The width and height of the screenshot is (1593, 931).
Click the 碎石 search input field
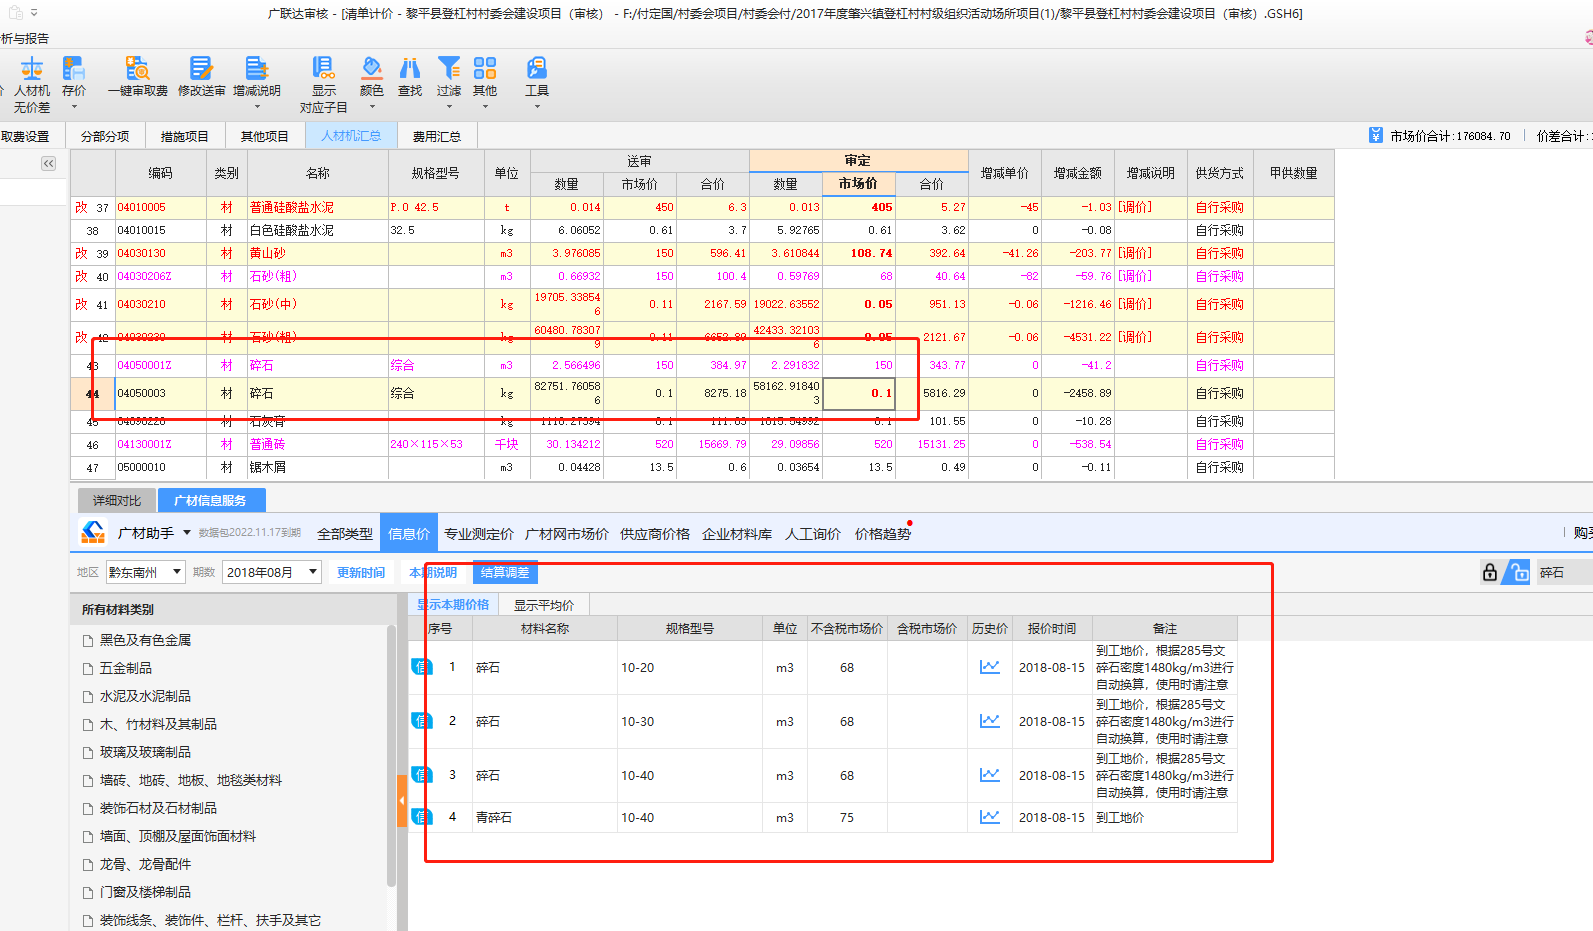click(x=1565, y=572)
